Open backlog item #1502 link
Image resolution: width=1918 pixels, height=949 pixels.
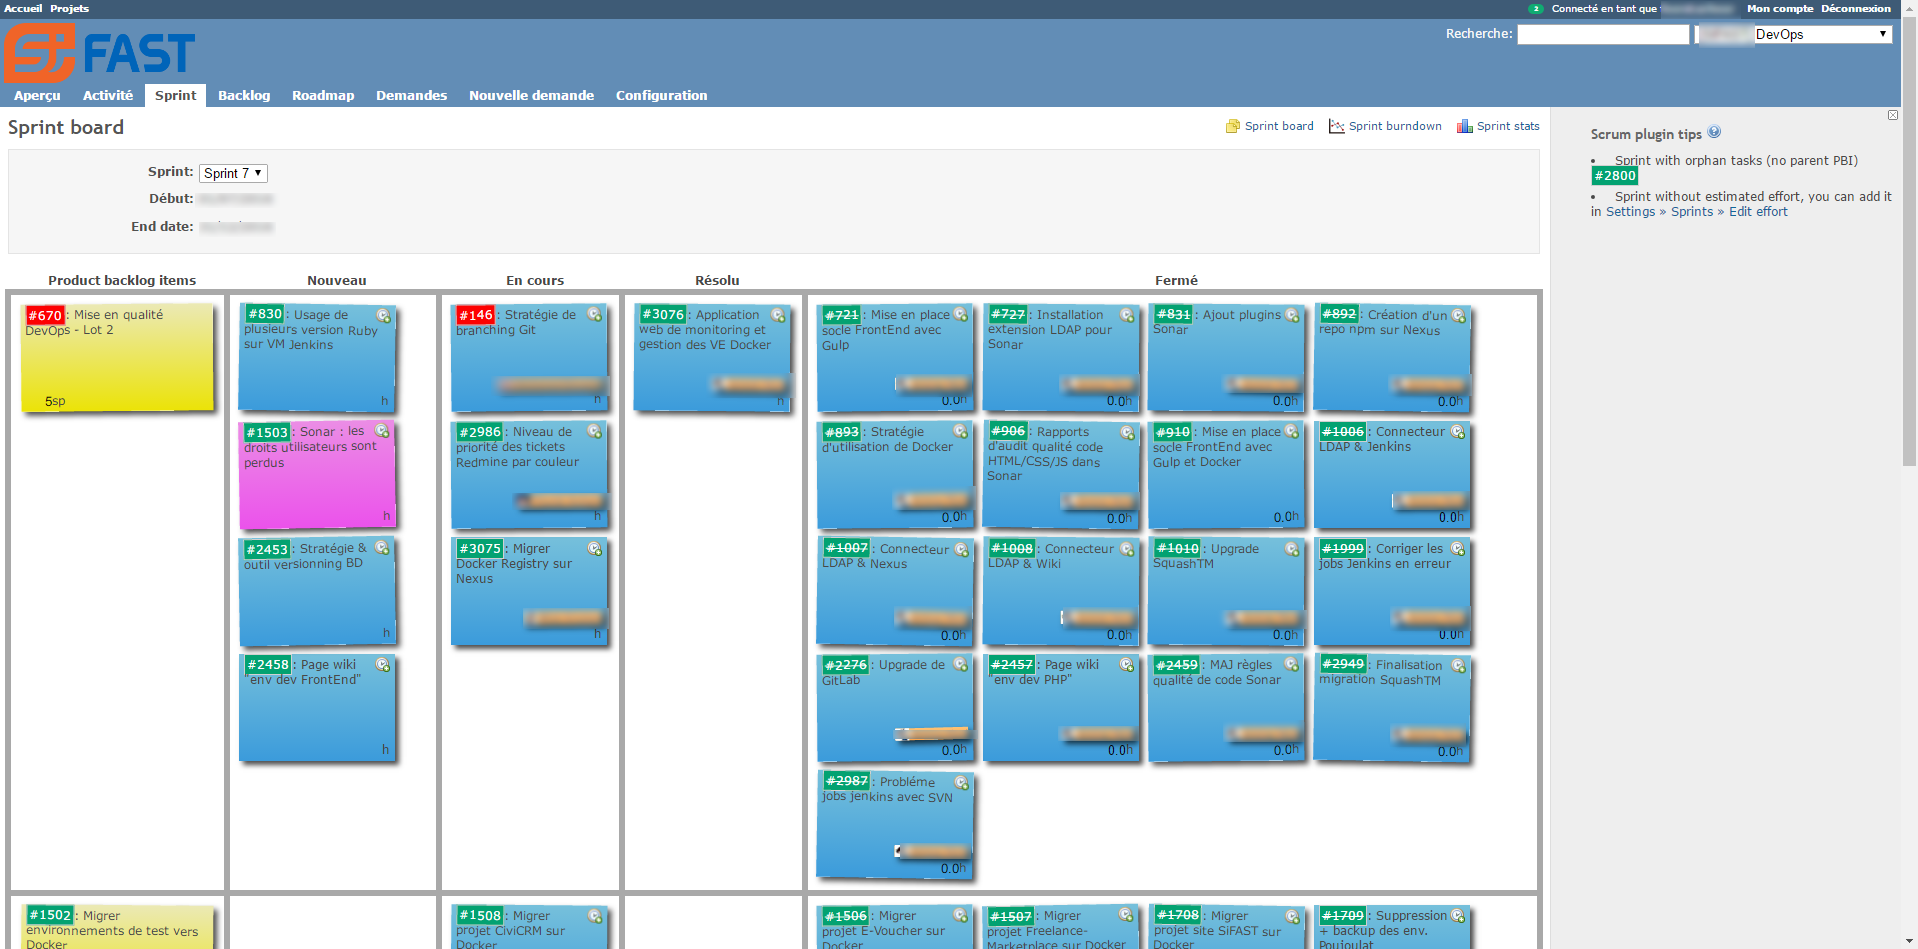point(50,915)
